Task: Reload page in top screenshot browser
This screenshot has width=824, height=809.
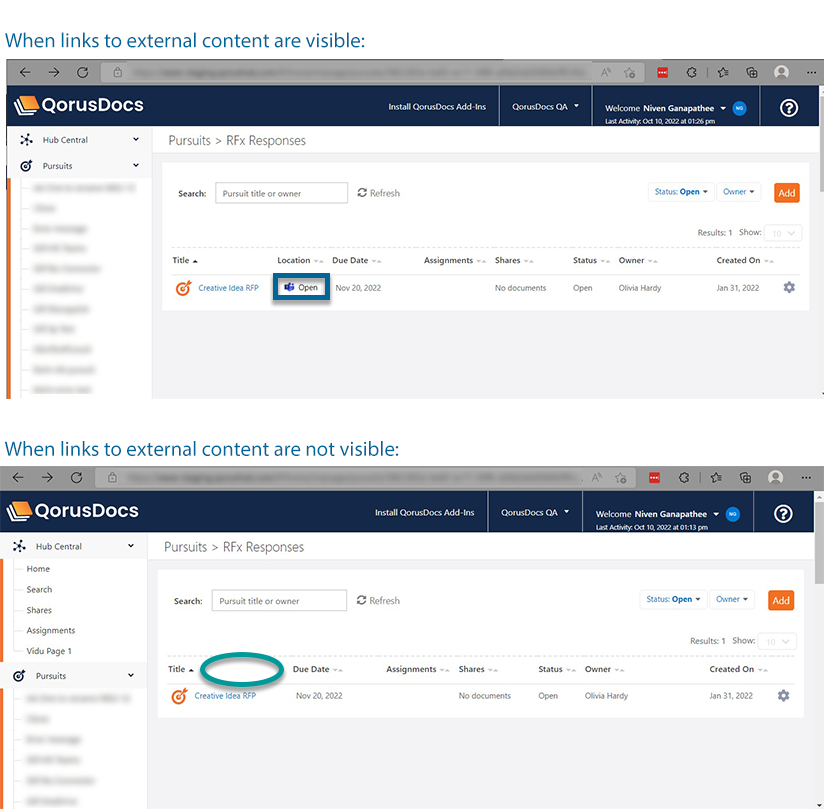Action: click(83, 73)
